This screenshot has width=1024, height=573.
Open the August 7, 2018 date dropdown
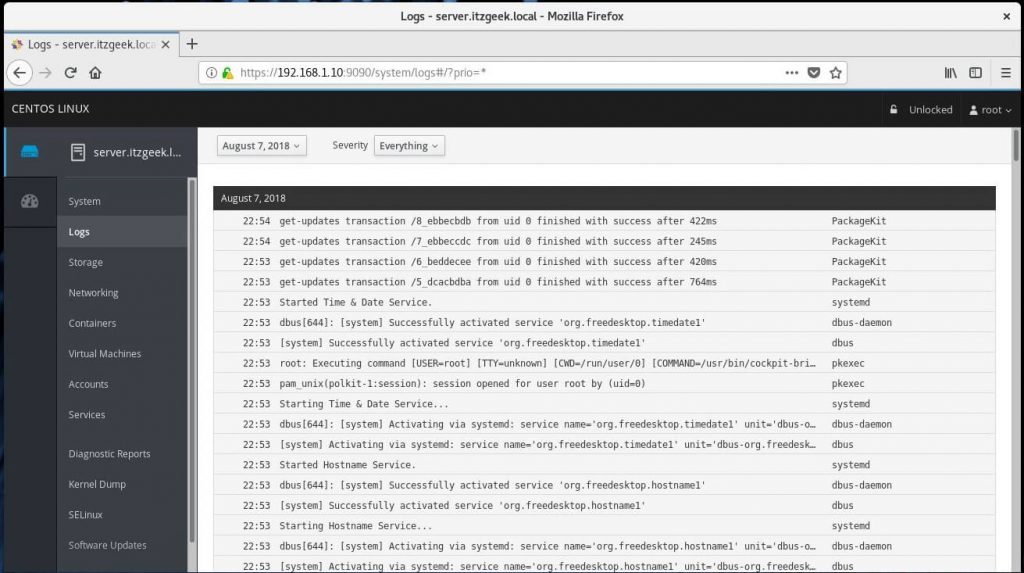tap(261, 146)
